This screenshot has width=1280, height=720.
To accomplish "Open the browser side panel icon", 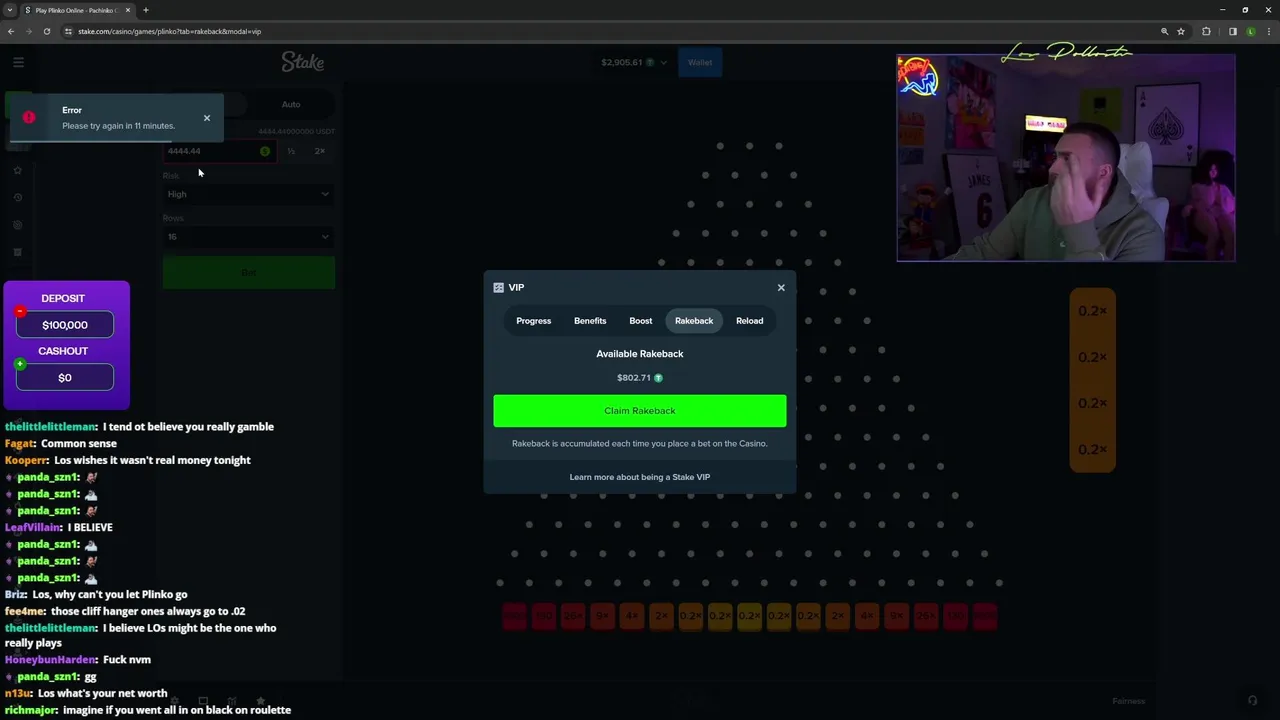I will [x=1232, y=31].
